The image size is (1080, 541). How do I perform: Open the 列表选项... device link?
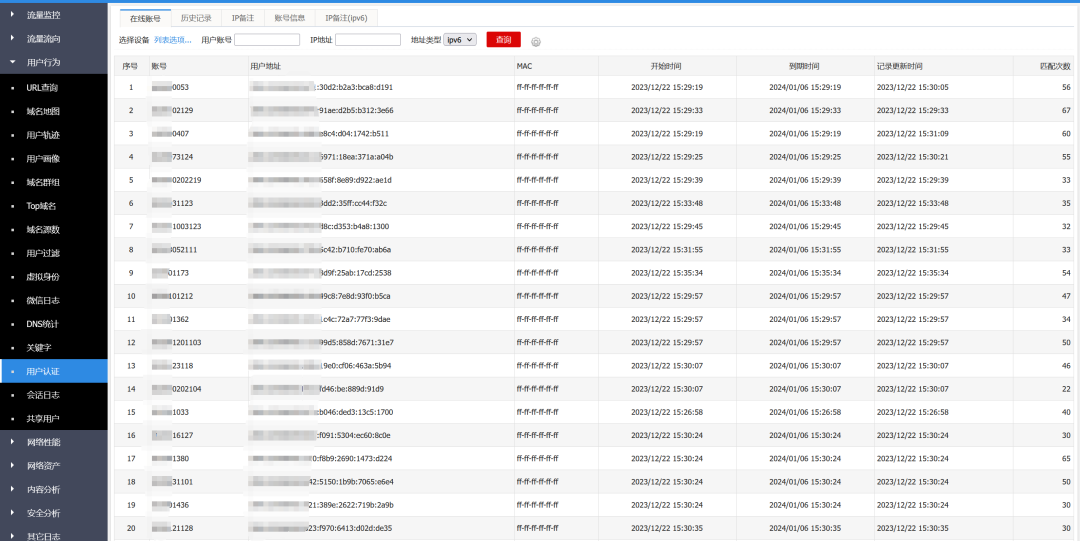(x=173, y=40)
